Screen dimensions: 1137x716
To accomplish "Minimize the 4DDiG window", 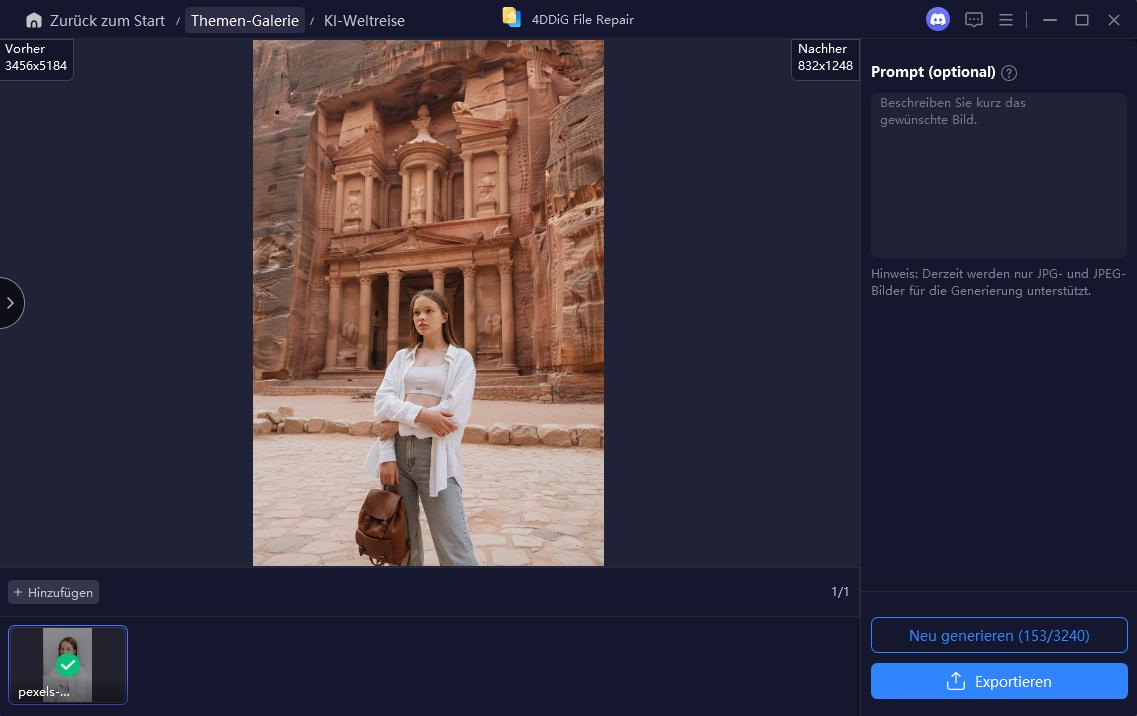I will click(1049, 20).
